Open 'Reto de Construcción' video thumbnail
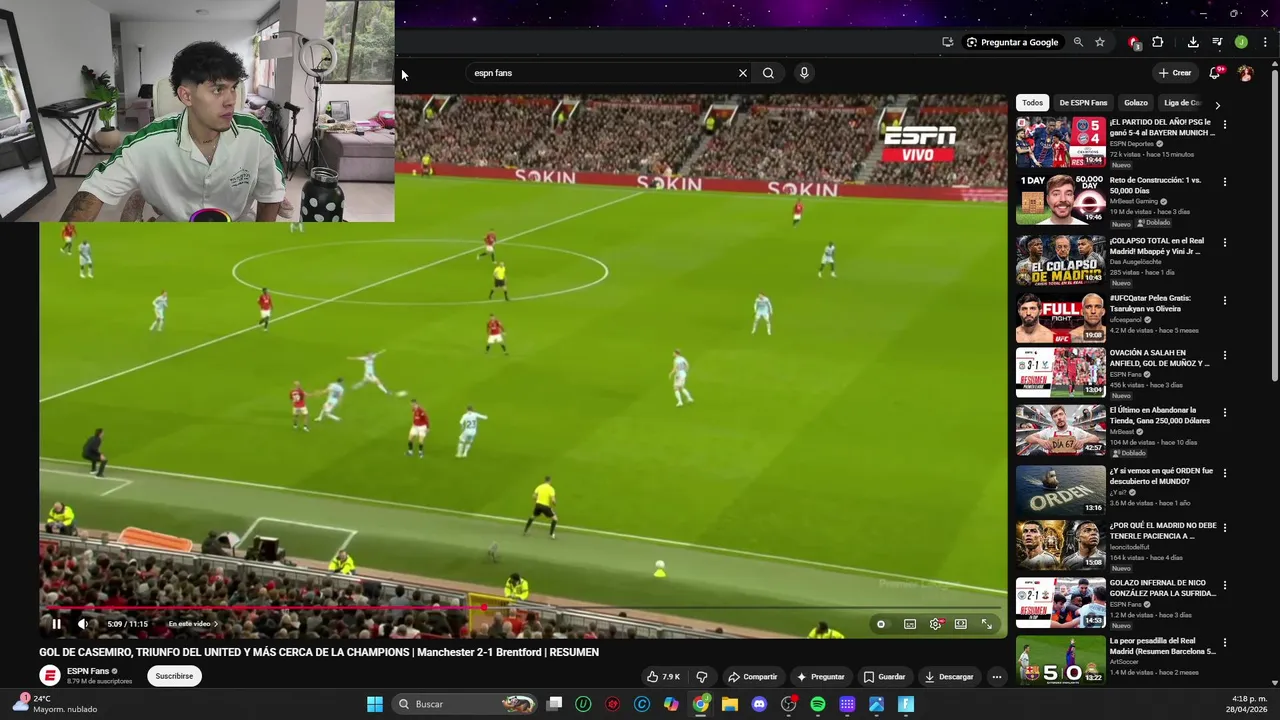The height and width of the screenshot is (720, 1280). pos(1061,199)
